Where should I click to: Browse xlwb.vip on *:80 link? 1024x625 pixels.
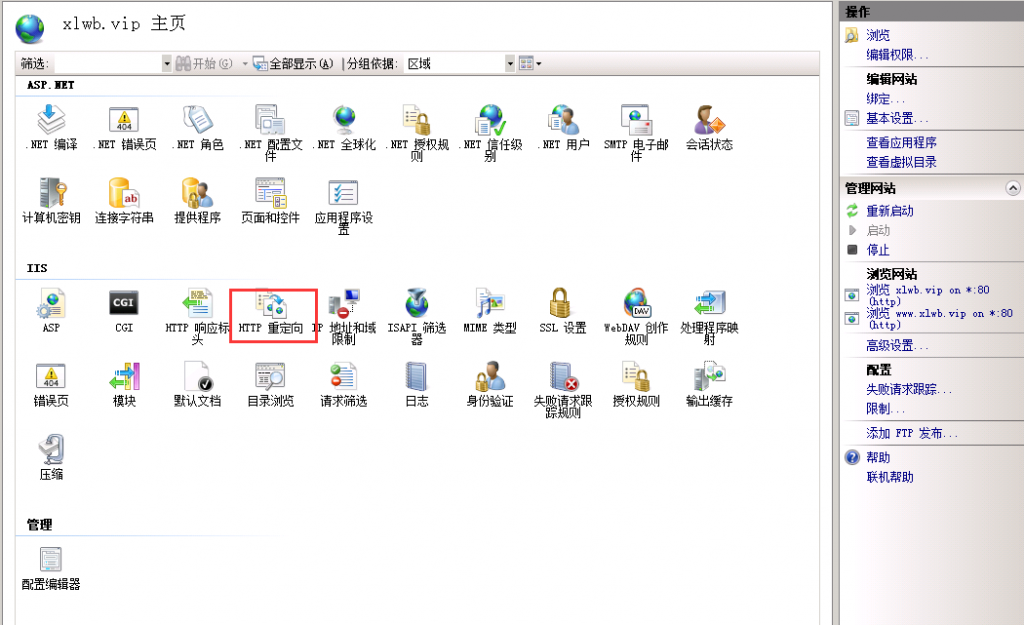click(x=927, y=295)
